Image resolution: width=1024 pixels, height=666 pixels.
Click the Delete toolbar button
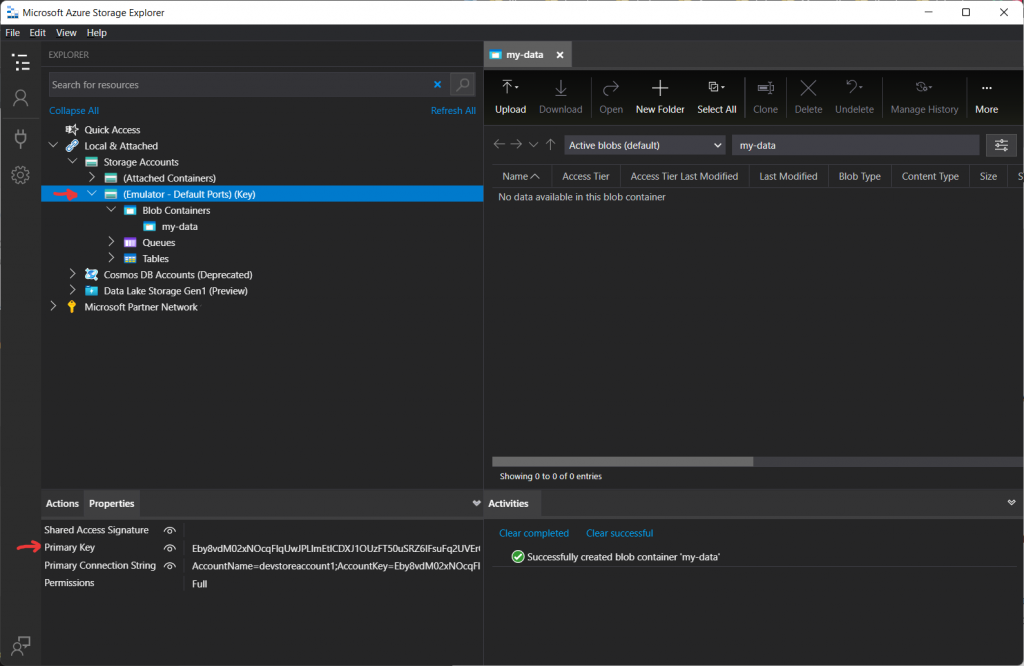coord(808,97)
